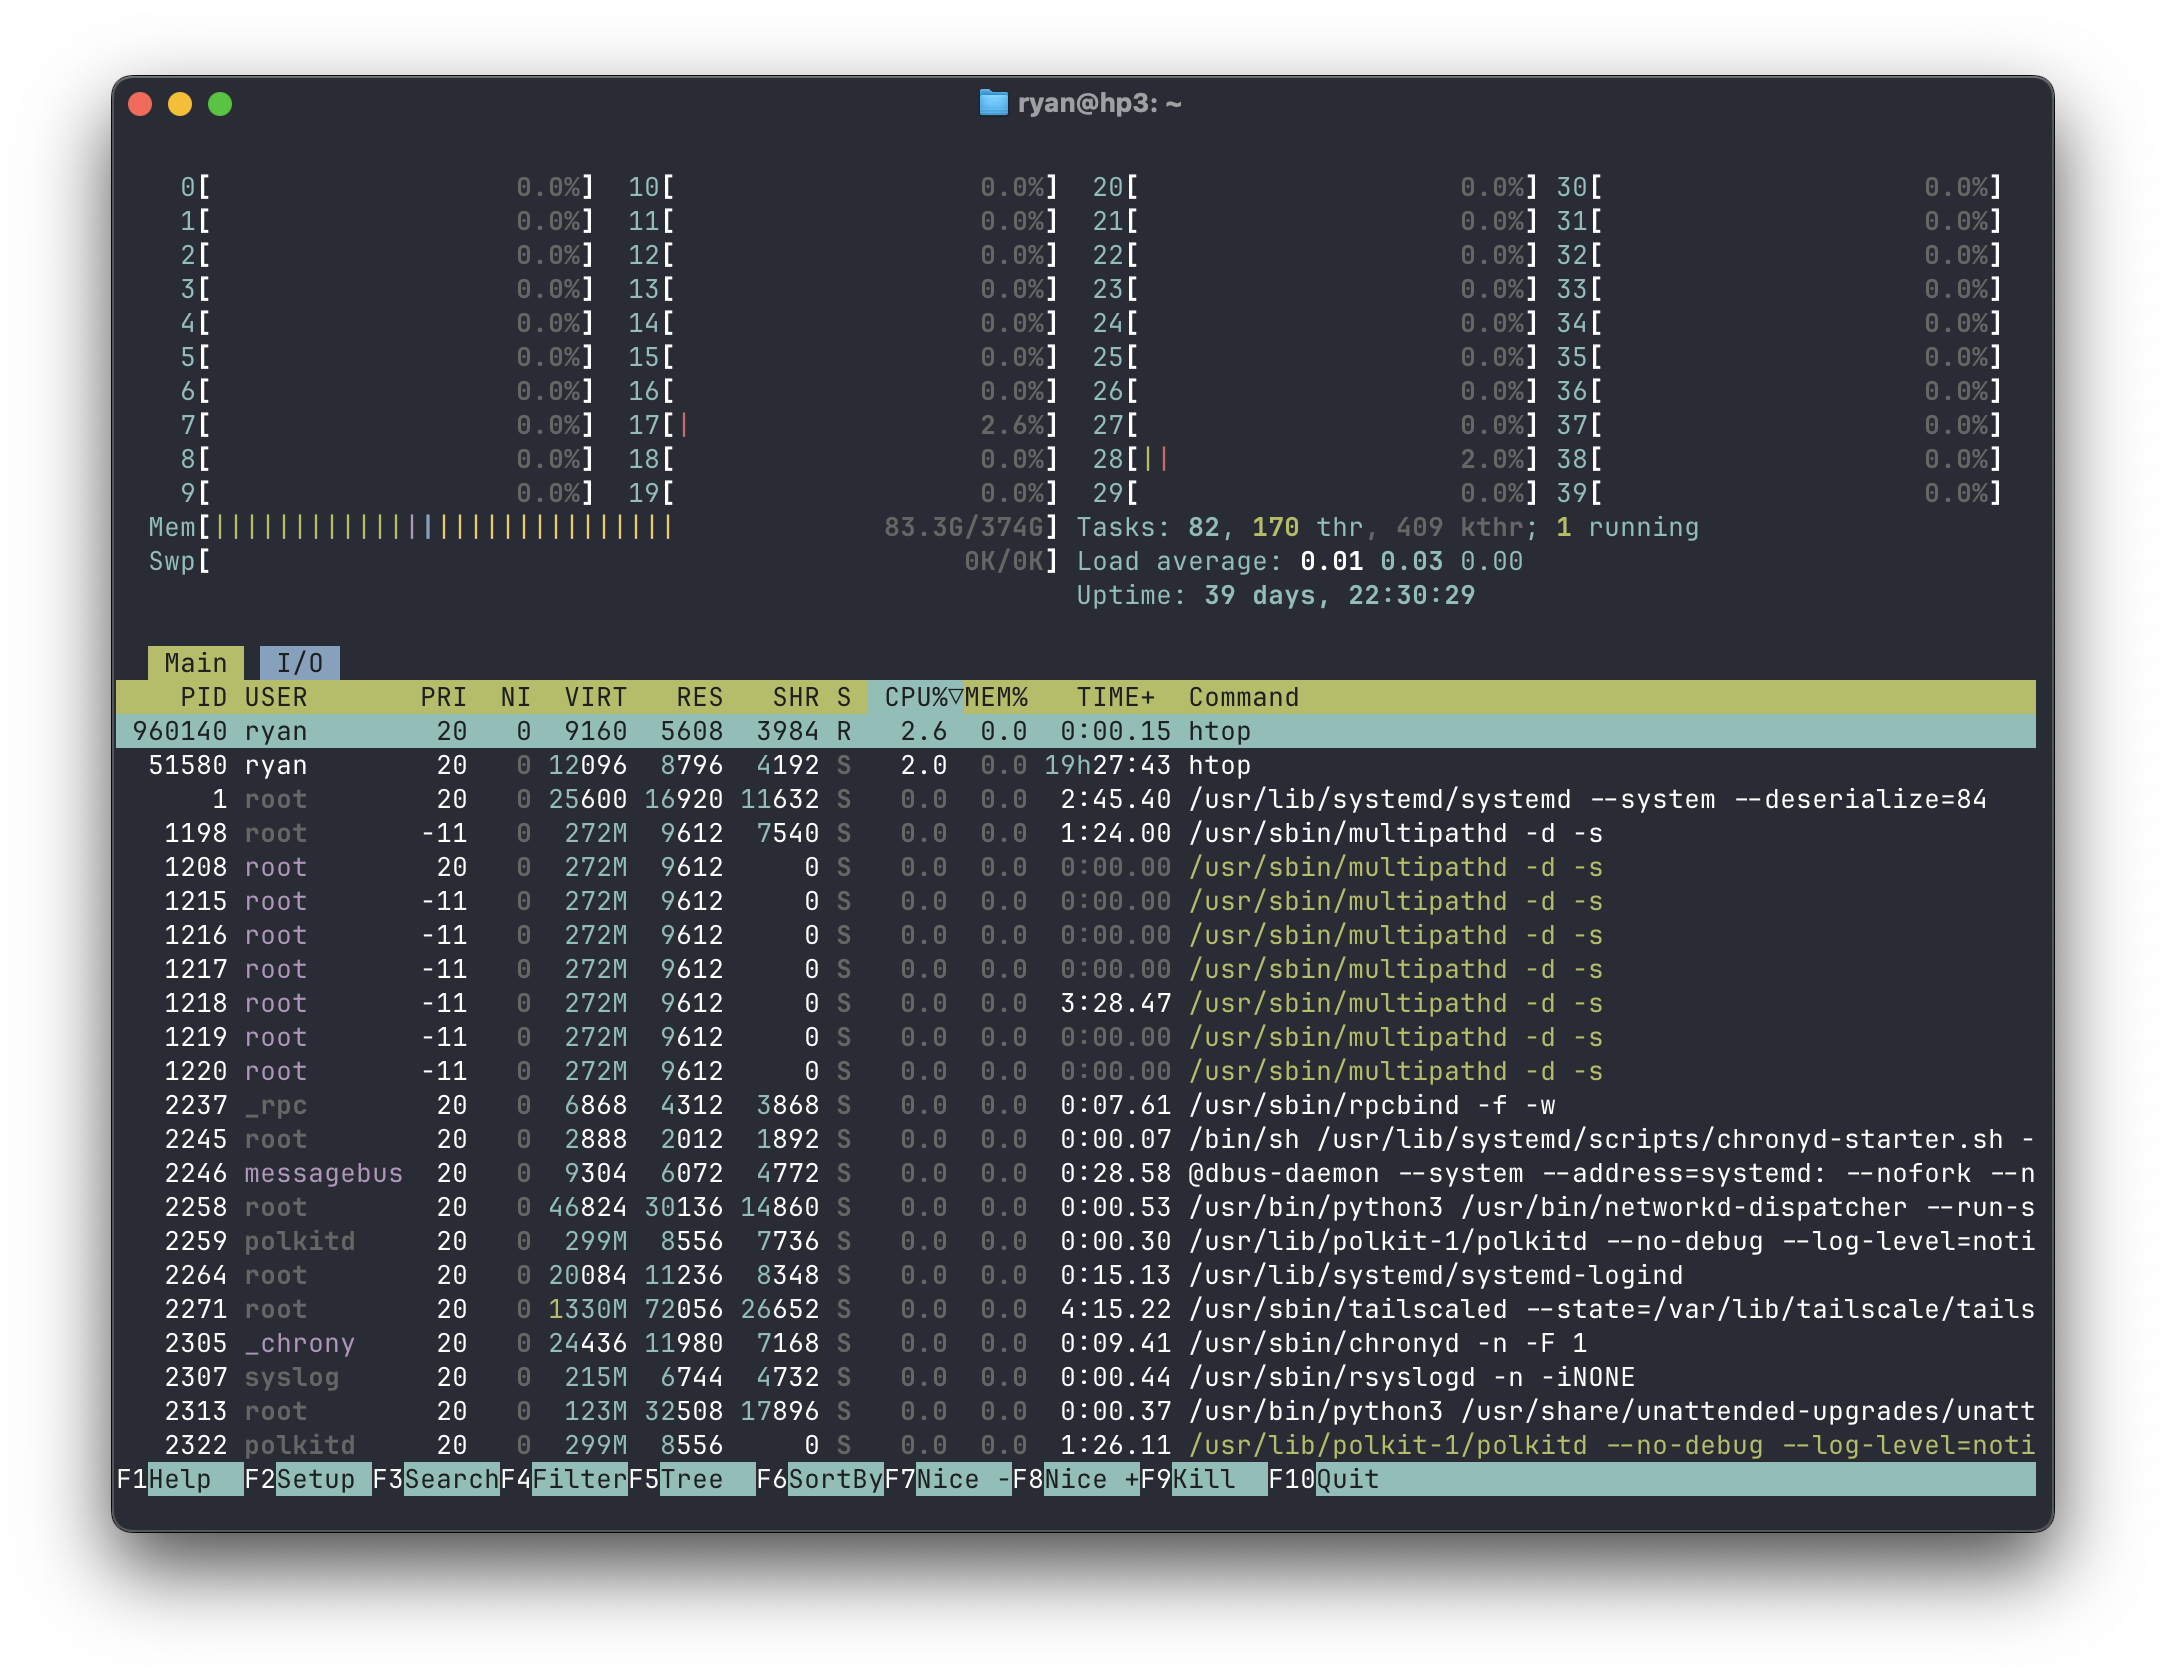Select the chronyd-starter.sh process row

click(1076, 1139)
